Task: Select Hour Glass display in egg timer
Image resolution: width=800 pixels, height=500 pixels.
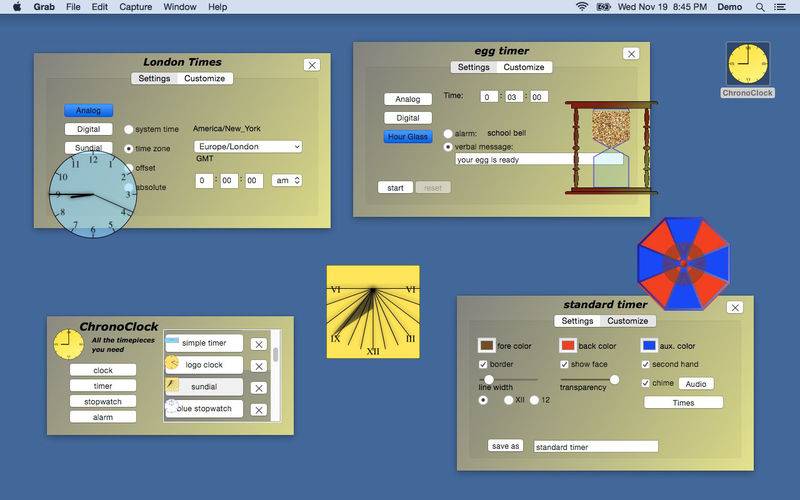Action: point(408,137)
